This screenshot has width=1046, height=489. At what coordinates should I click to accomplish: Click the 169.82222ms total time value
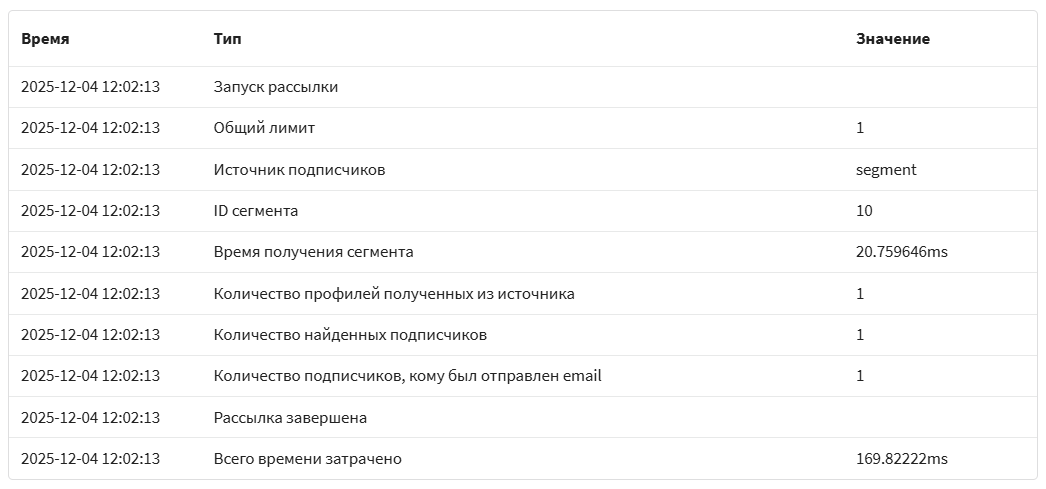point(901,459)
